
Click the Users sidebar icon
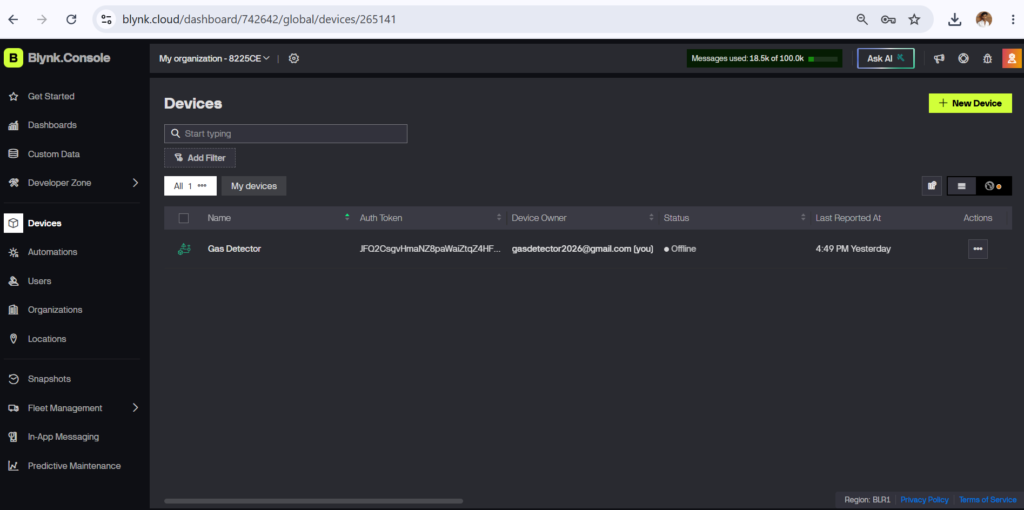click(x=13, y=281)
